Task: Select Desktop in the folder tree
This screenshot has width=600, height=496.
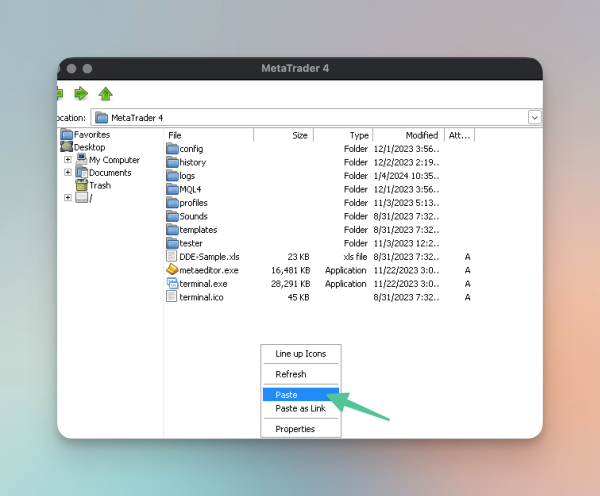Action: tap(89, 147)
